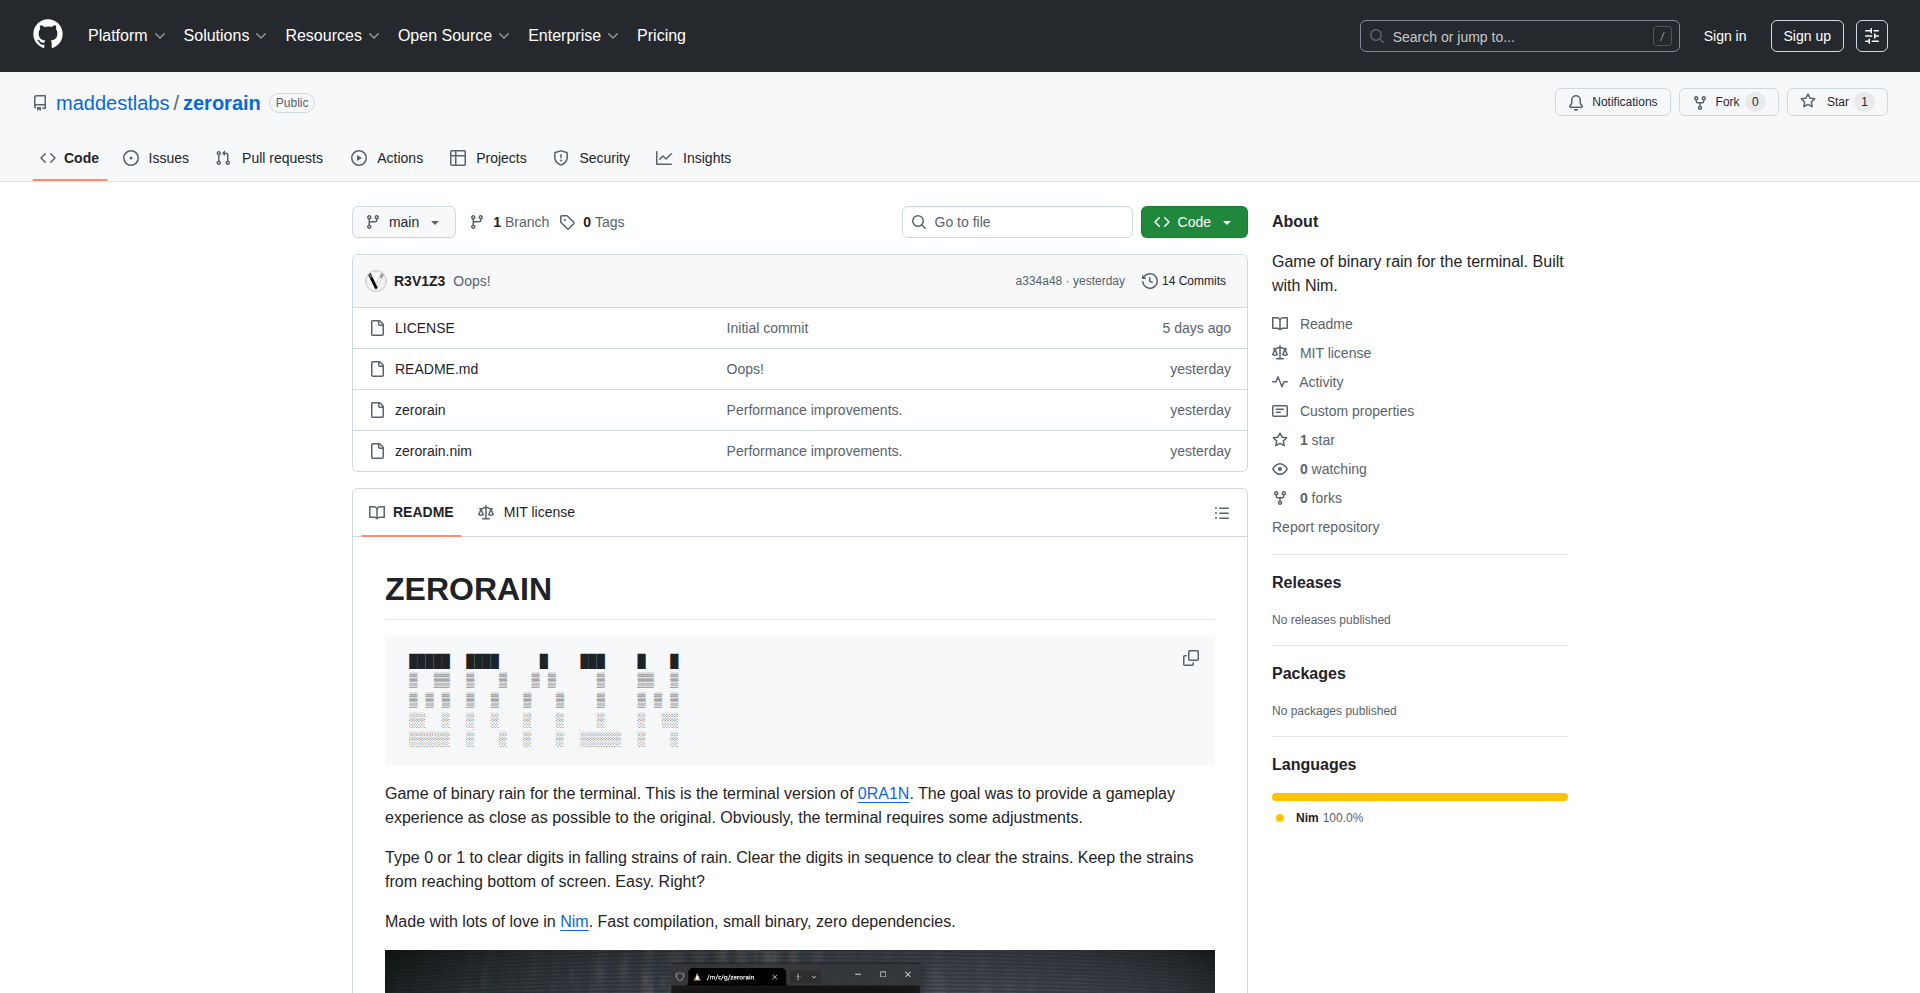Click the Sign up button
Viewport: 1920px width, 993px height.
1806,36
